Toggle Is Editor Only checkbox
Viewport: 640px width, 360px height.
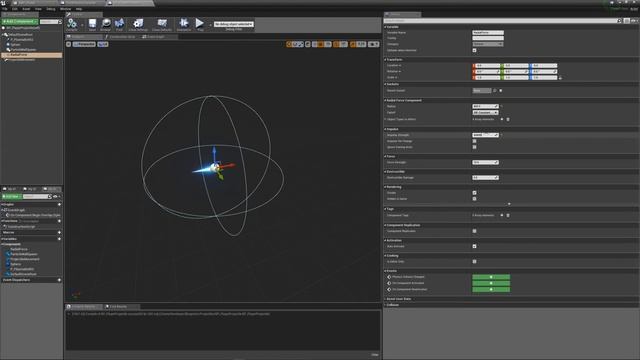tap(474, 262)
